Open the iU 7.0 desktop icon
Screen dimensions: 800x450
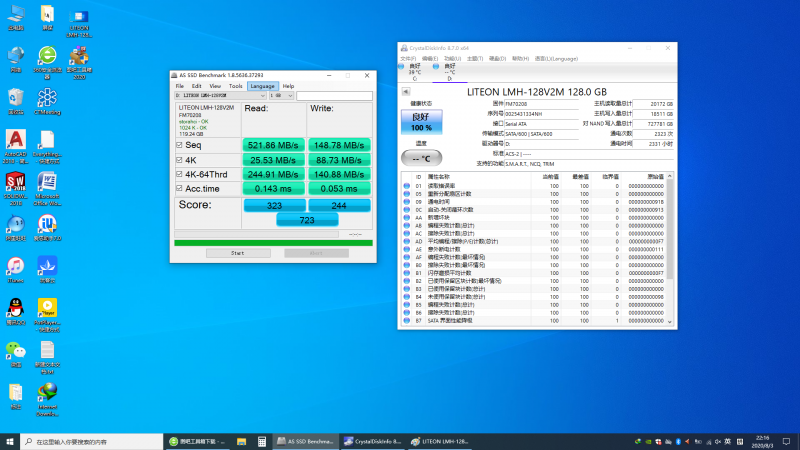pos(47,227)
